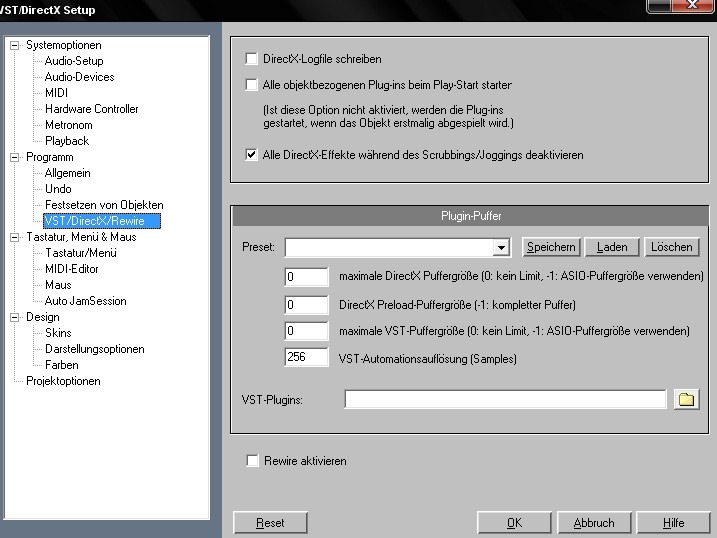Browse for VST-Plugins folder icon
This screenshot has height=538, width=717.
tap(686, 400)
